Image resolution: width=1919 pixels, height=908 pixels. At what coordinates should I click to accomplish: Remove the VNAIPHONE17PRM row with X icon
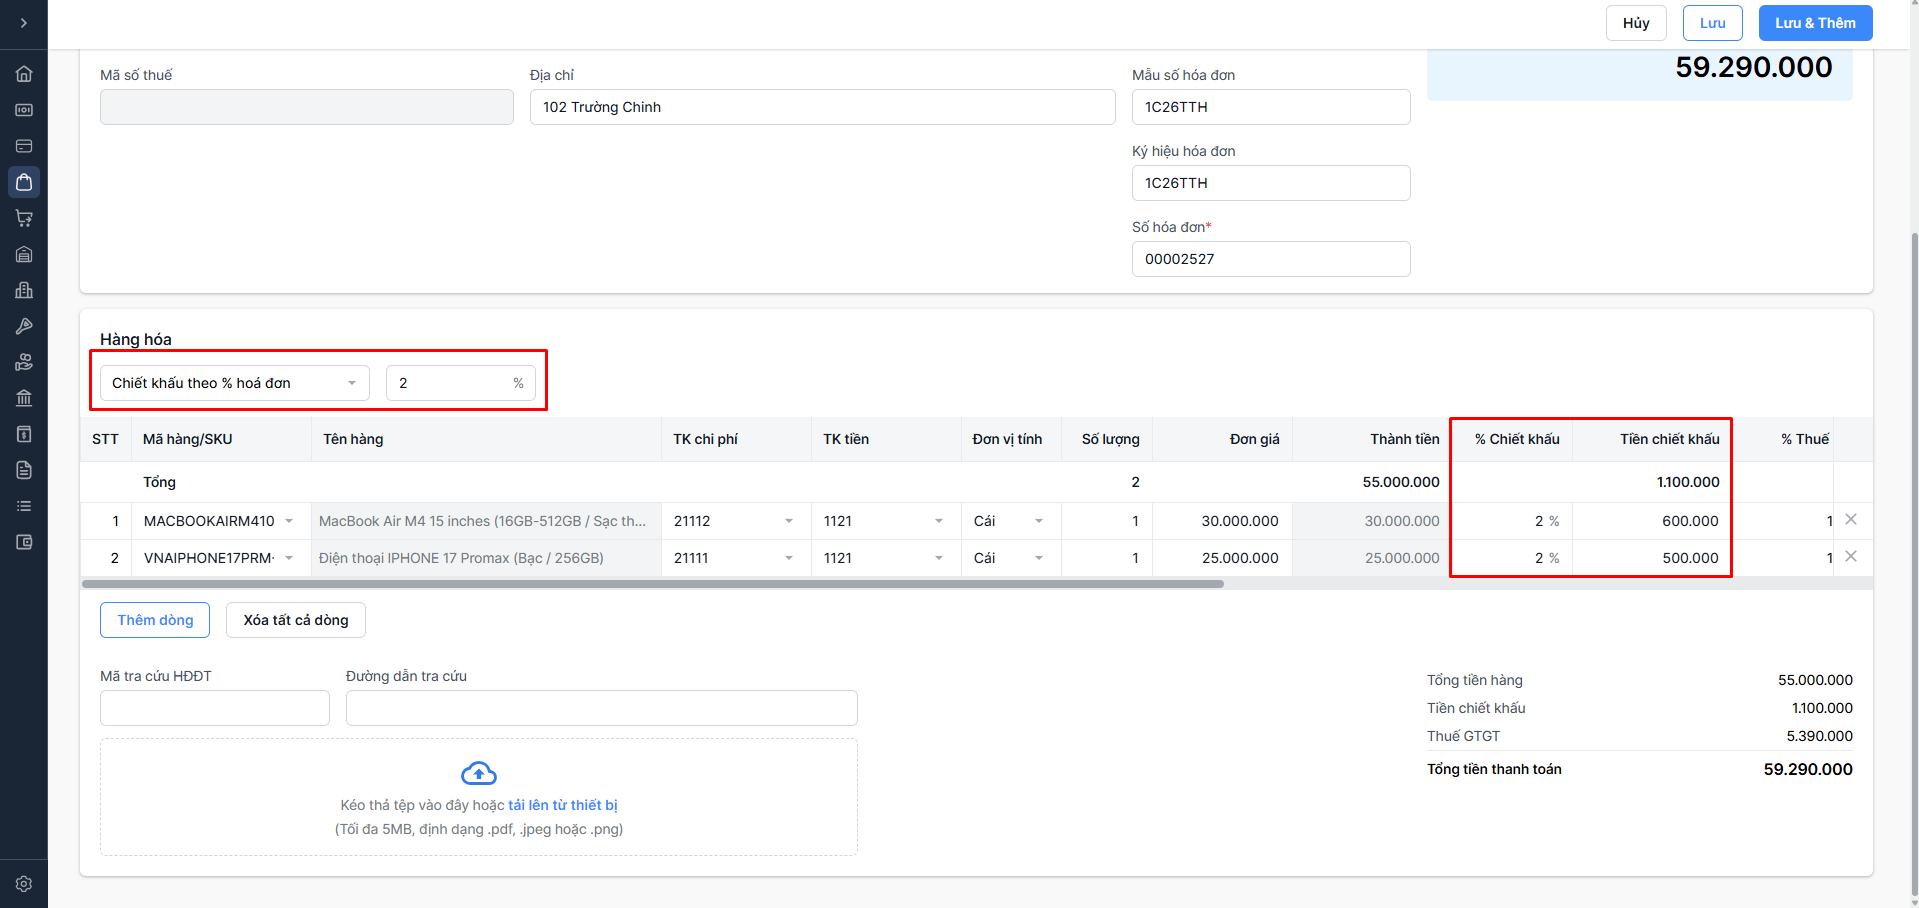tap(1851, 556)
